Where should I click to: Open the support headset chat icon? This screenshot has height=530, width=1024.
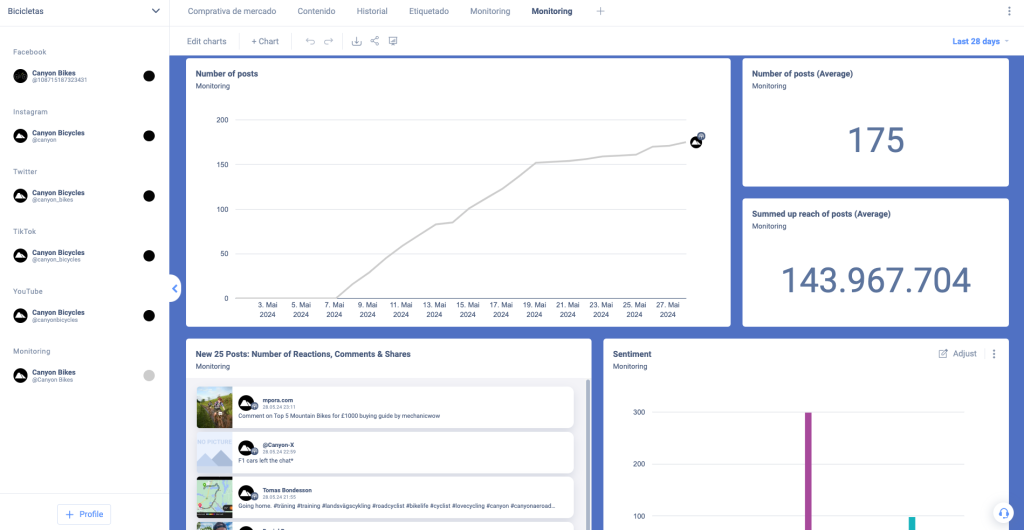pos(1003,512)
